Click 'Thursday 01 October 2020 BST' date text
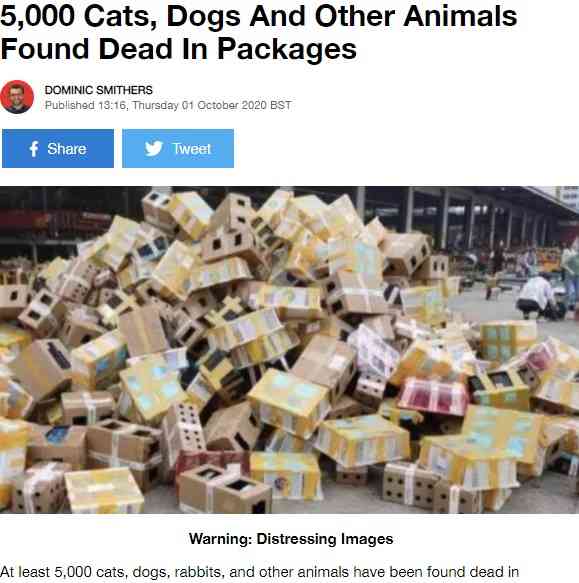The height and width of the screenshot is (583, 579). [x=212, y=105]
